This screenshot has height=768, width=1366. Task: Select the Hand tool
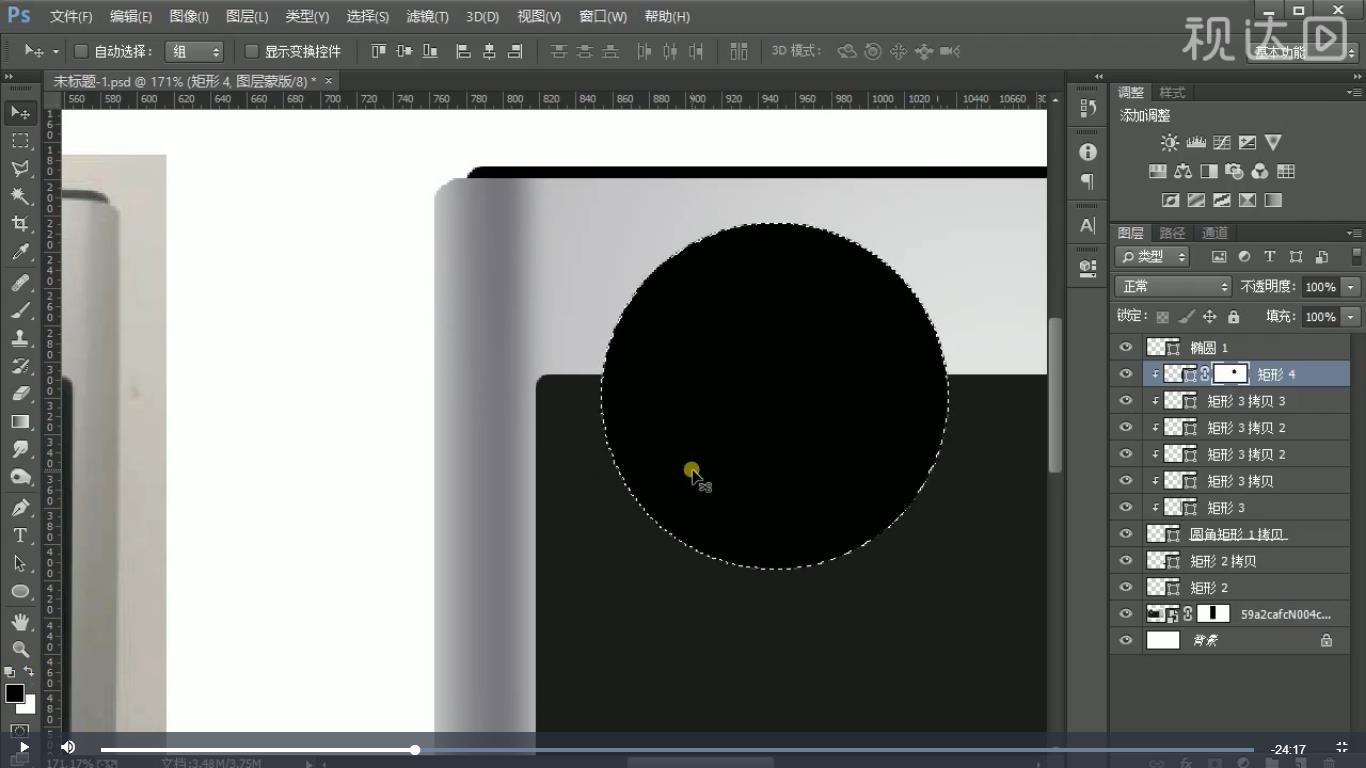coord(20,622)
